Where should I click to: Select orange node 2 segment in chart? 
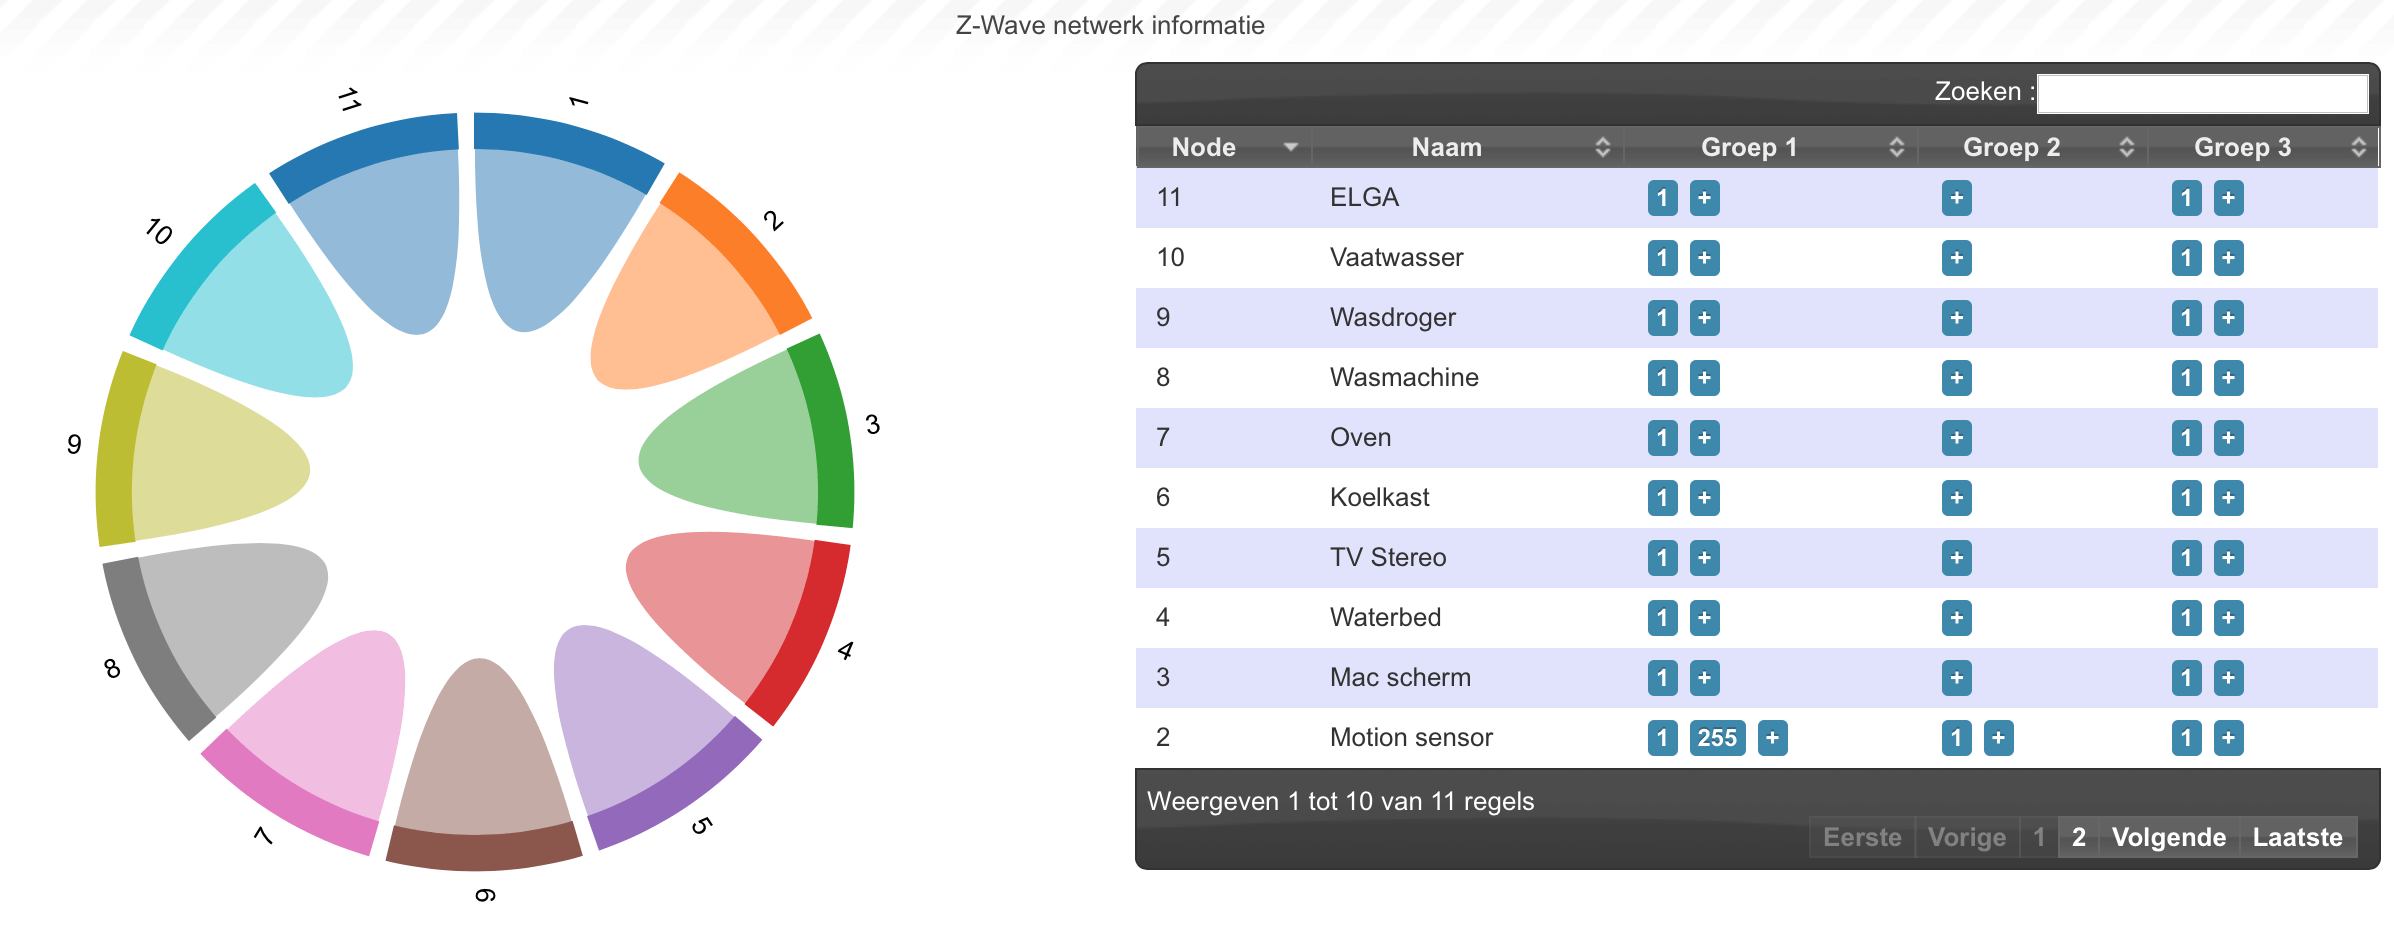[x=738, y=252]
